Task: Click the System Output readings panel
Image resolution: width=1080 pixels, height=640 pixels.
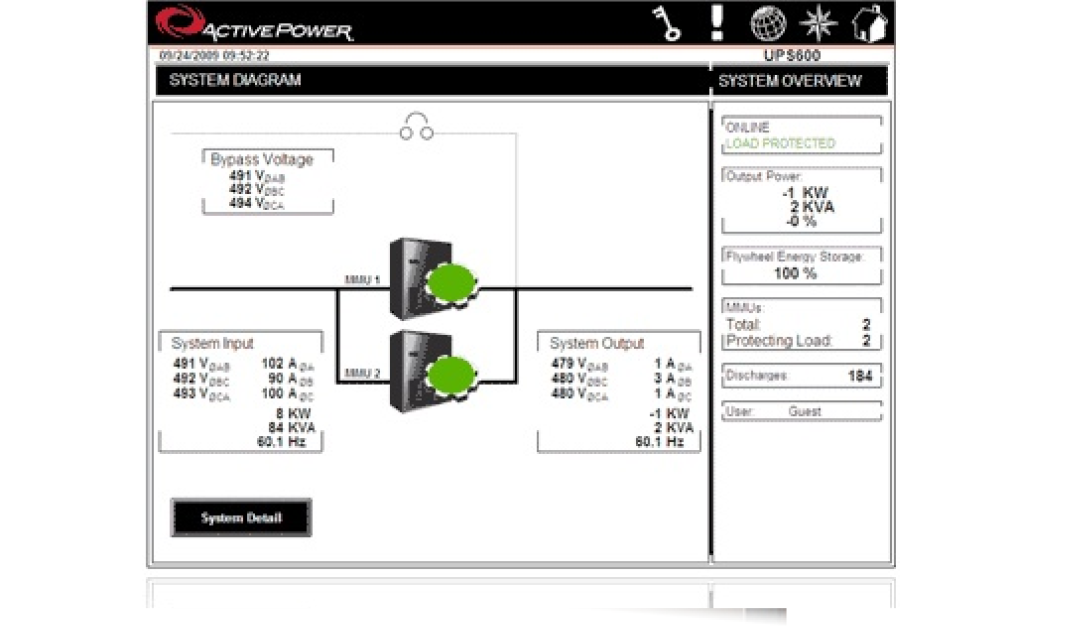Action: click(618, 393)
